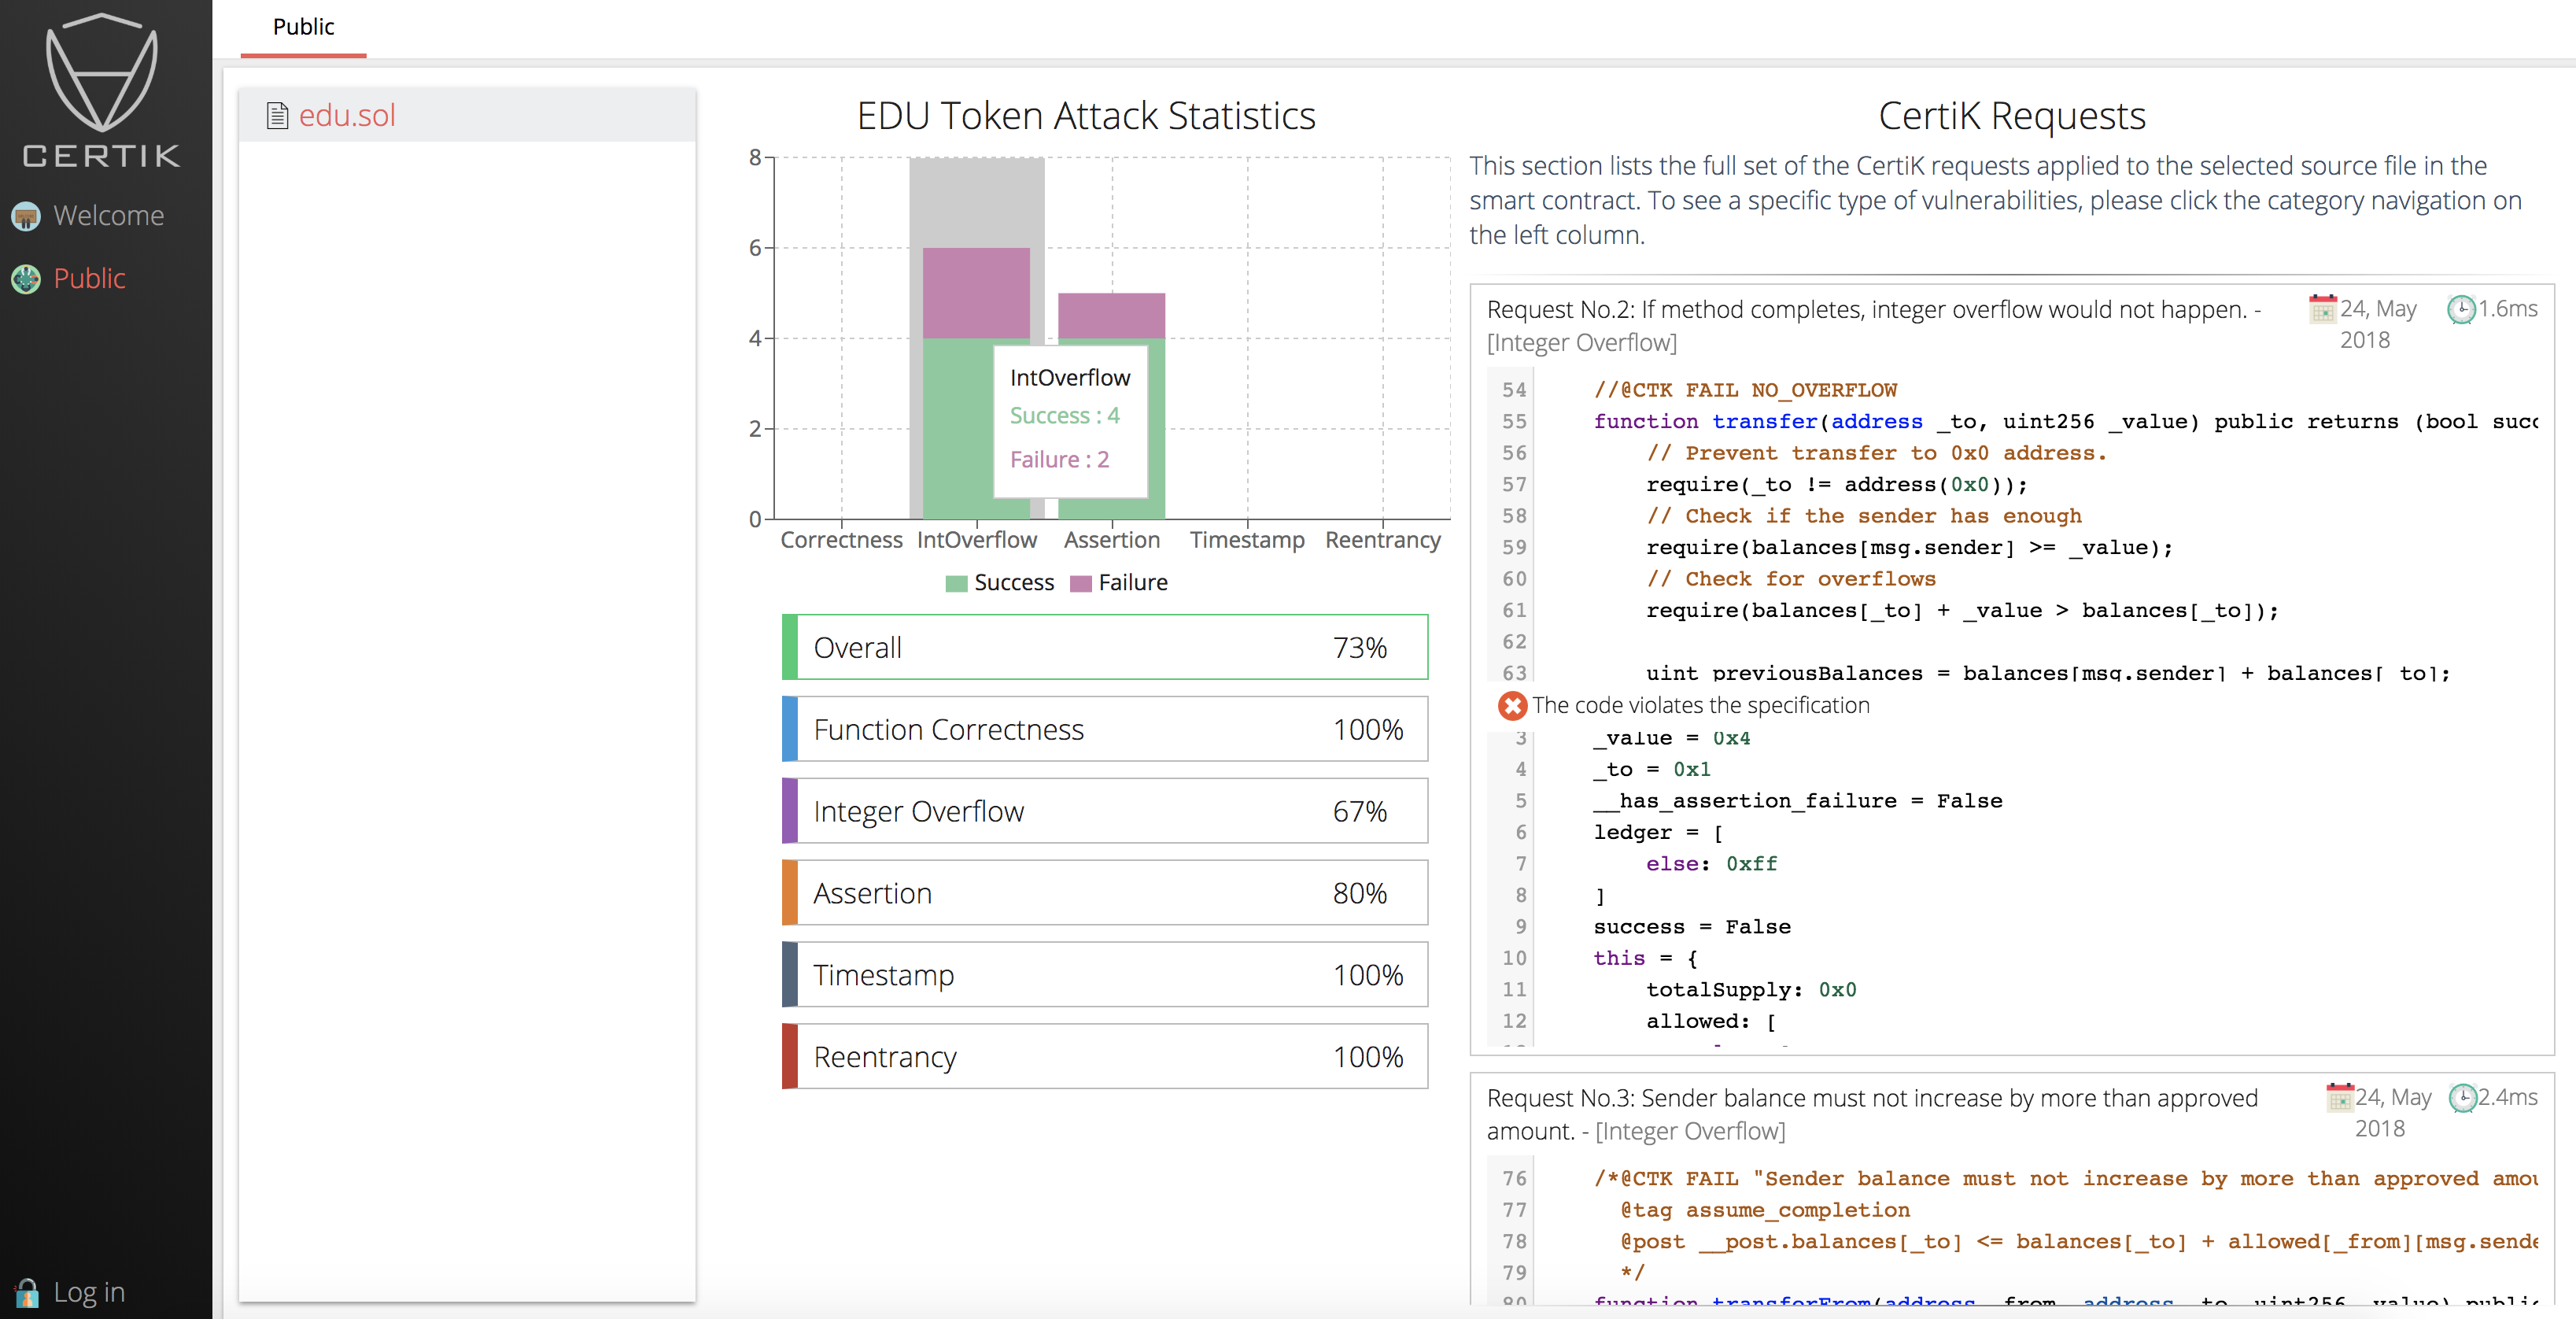Click the CertiK shield logo
This screenshot has height=1319, width=2576.
pyautogui.click(x=101, y=75)
